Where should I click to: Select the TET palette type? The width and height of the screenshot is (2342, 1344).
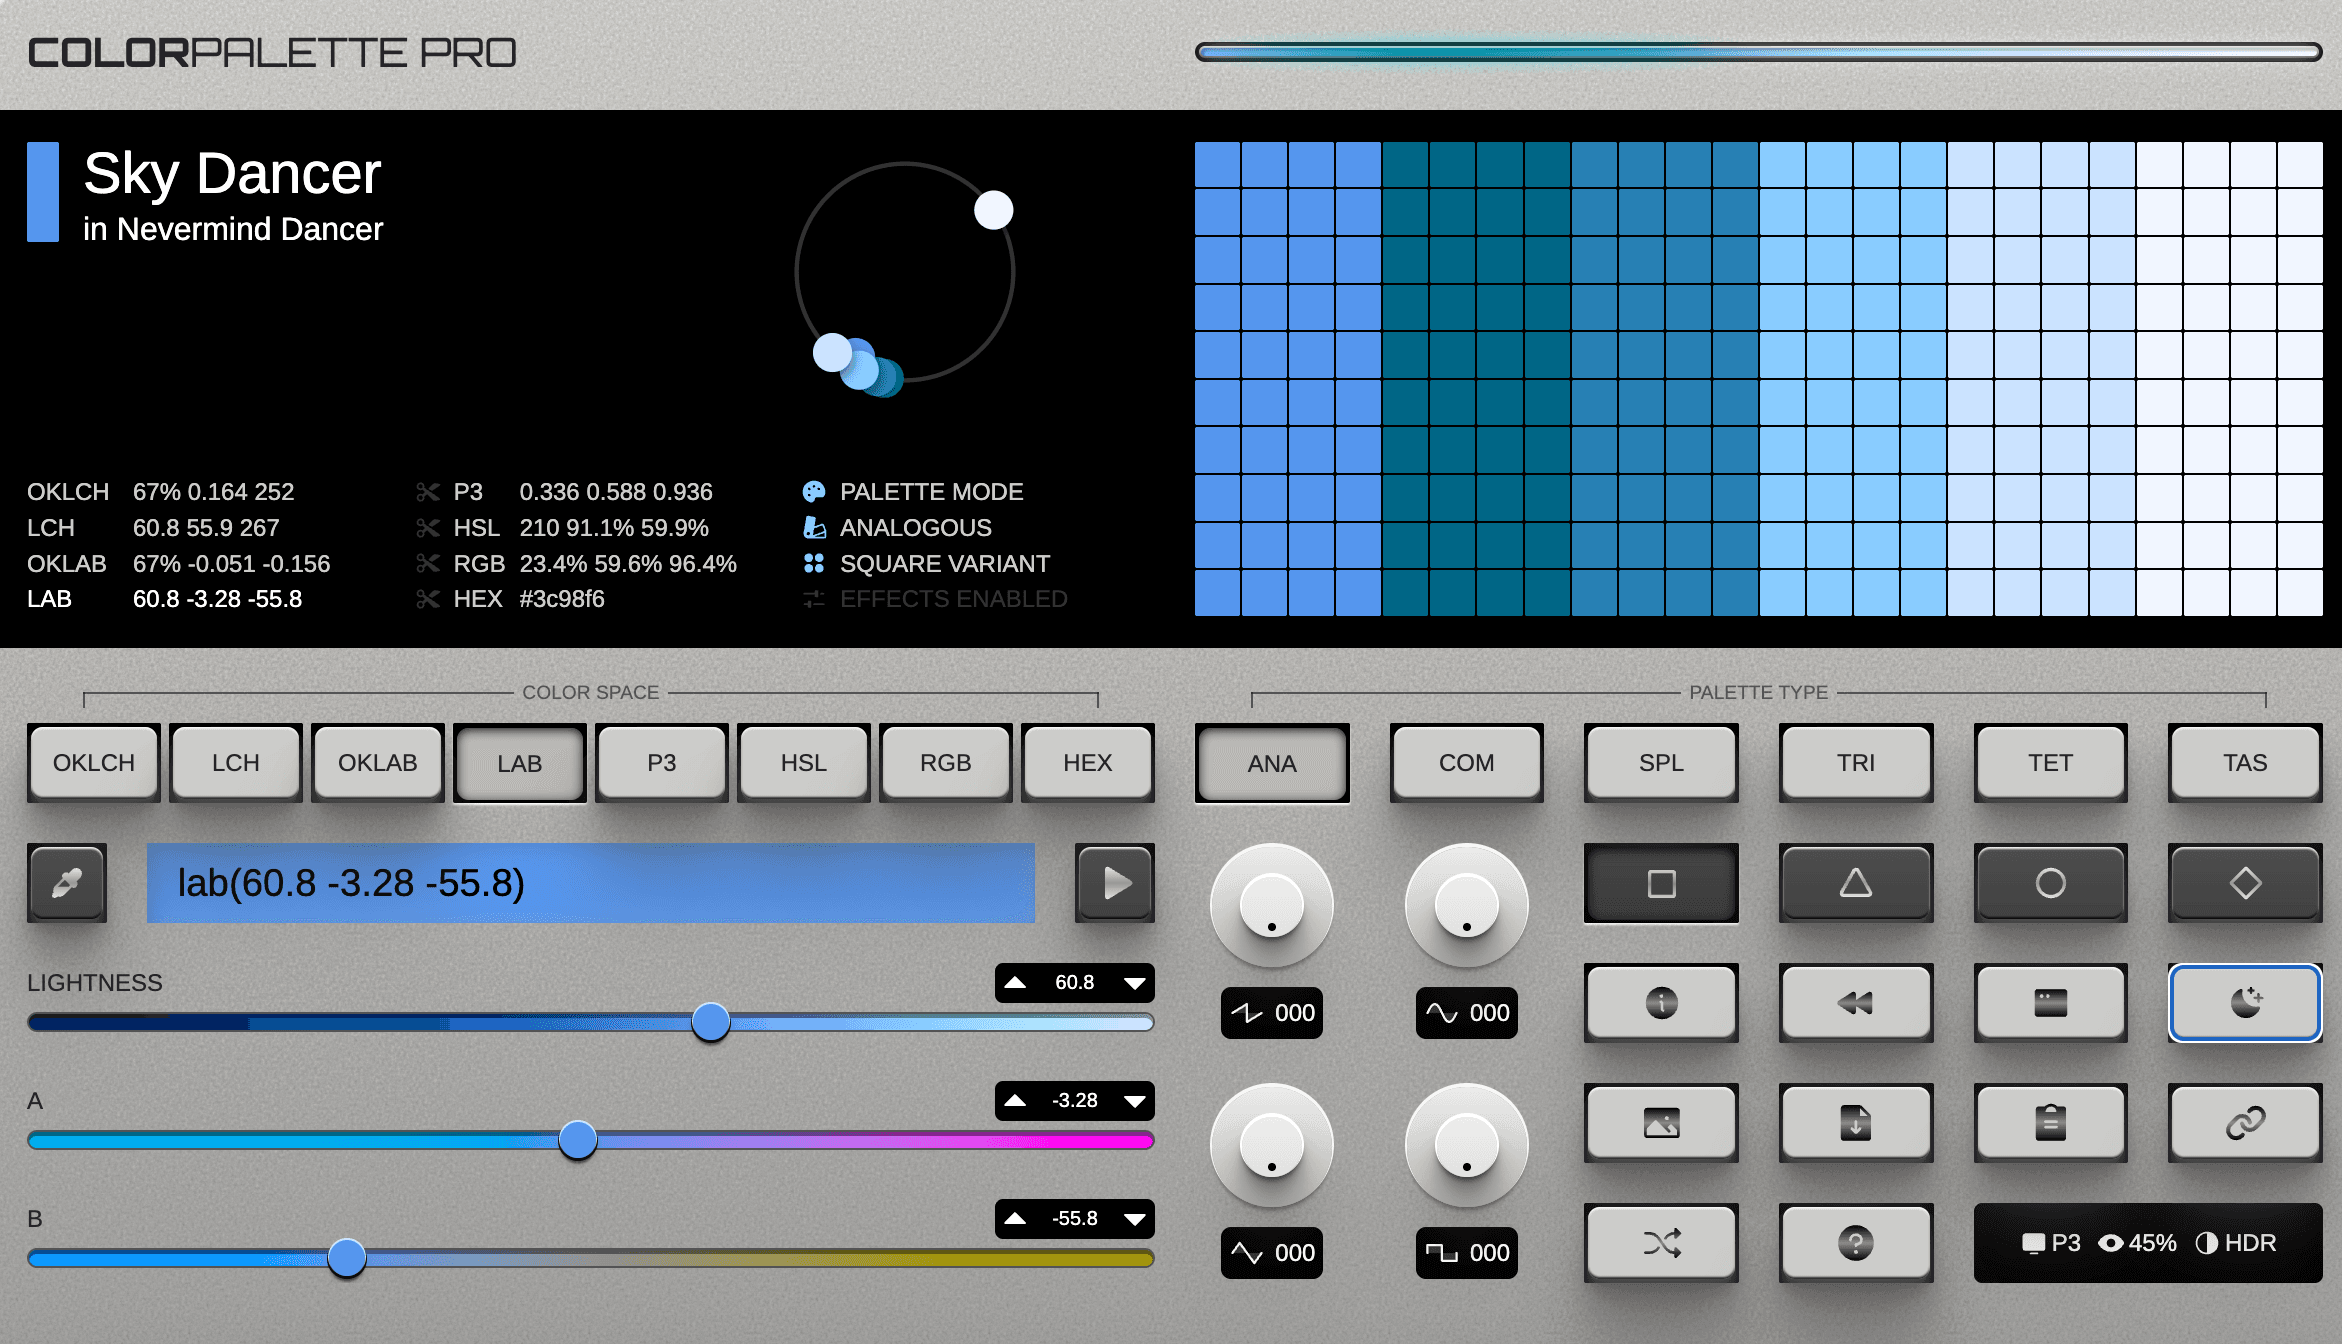pos(2050,763)
